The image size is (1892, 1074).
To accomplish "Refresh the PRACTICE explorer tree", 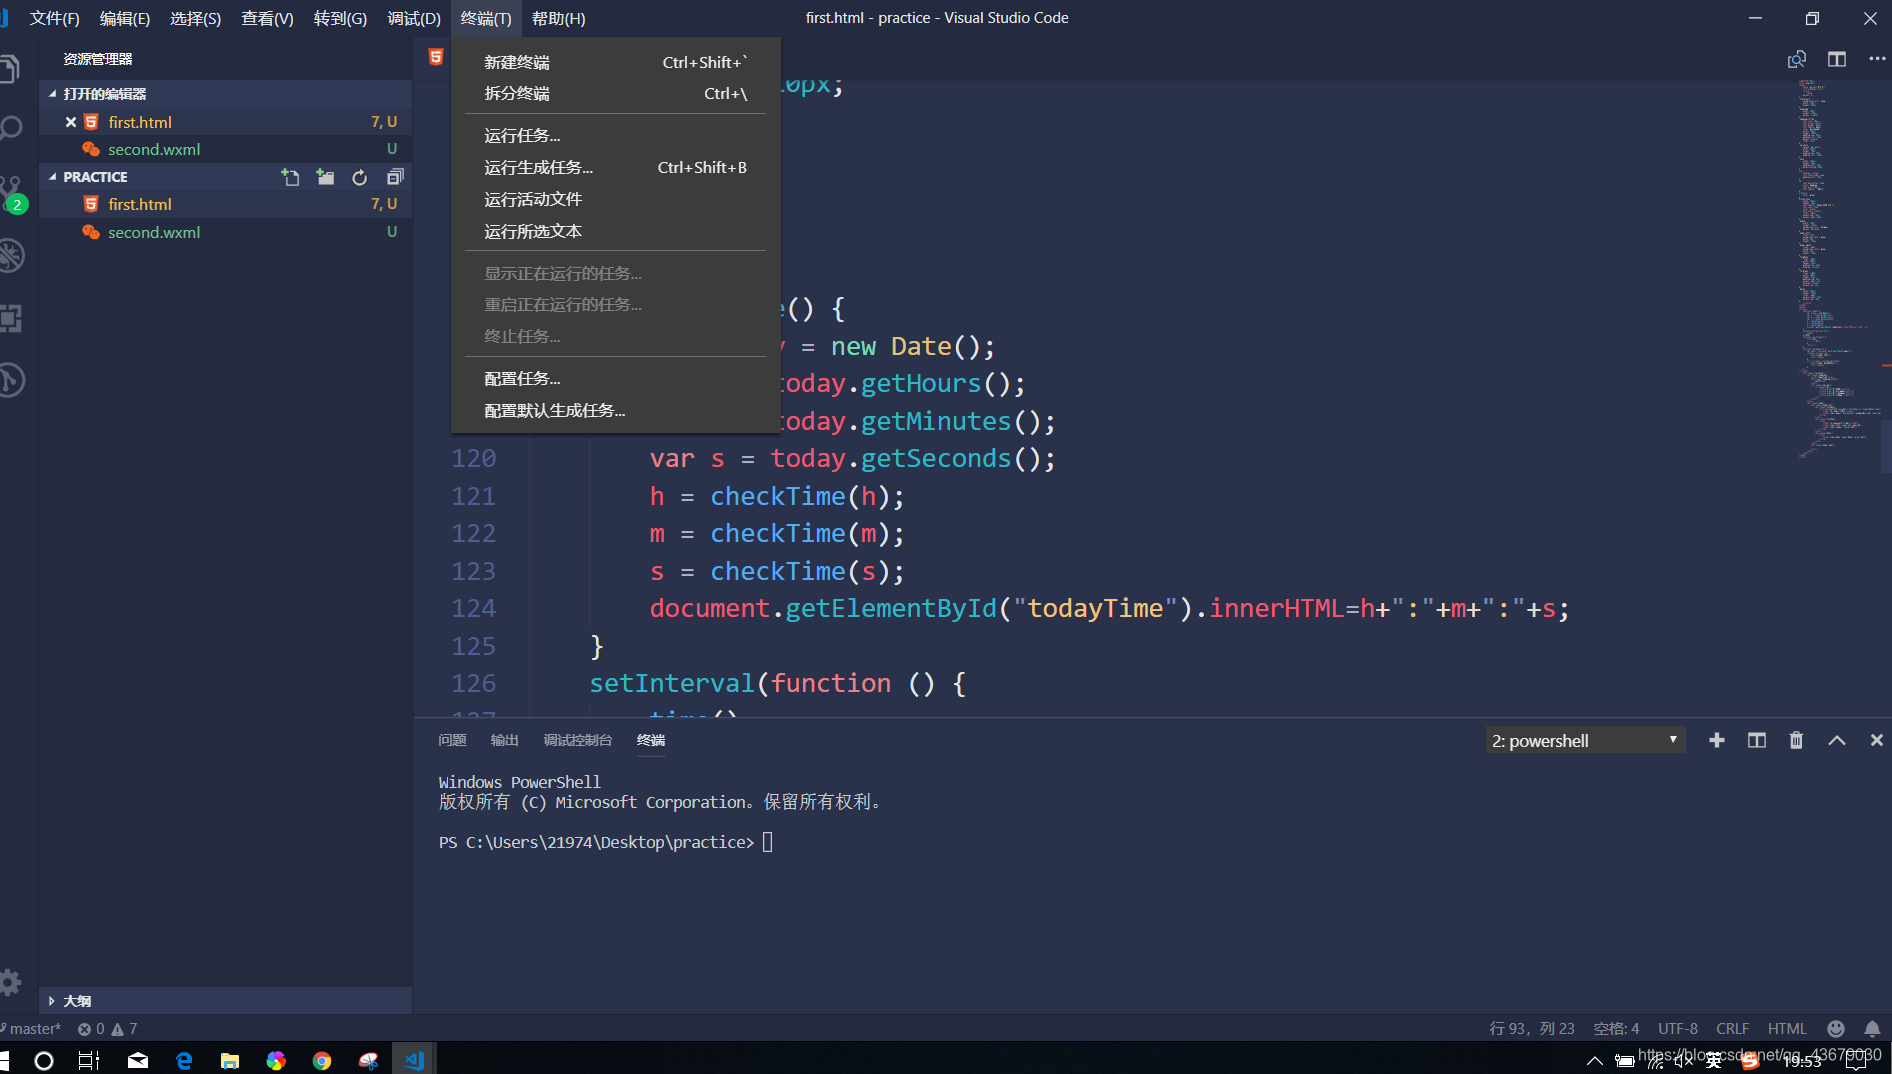I will click(x=360, y=177).
